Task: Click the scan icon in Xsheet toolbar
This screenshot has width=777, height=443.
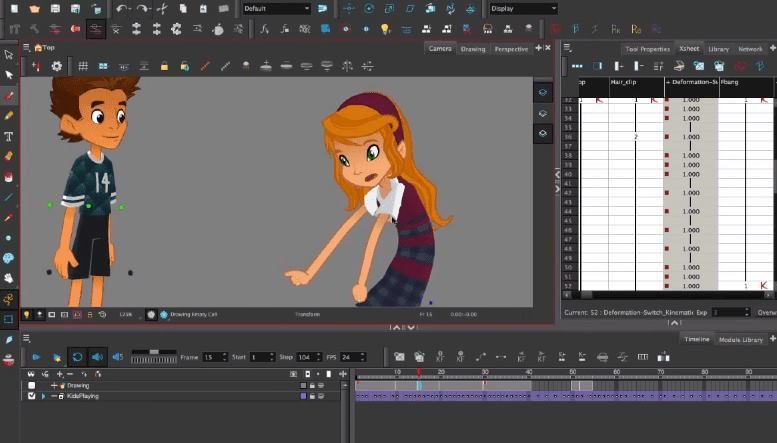Action: (679, 66)
